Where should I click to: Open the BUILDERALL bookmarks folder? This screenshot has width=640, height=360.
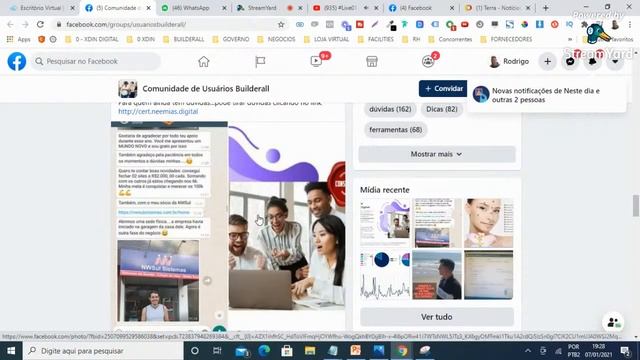pyautogui.click(x=183, y=39)
